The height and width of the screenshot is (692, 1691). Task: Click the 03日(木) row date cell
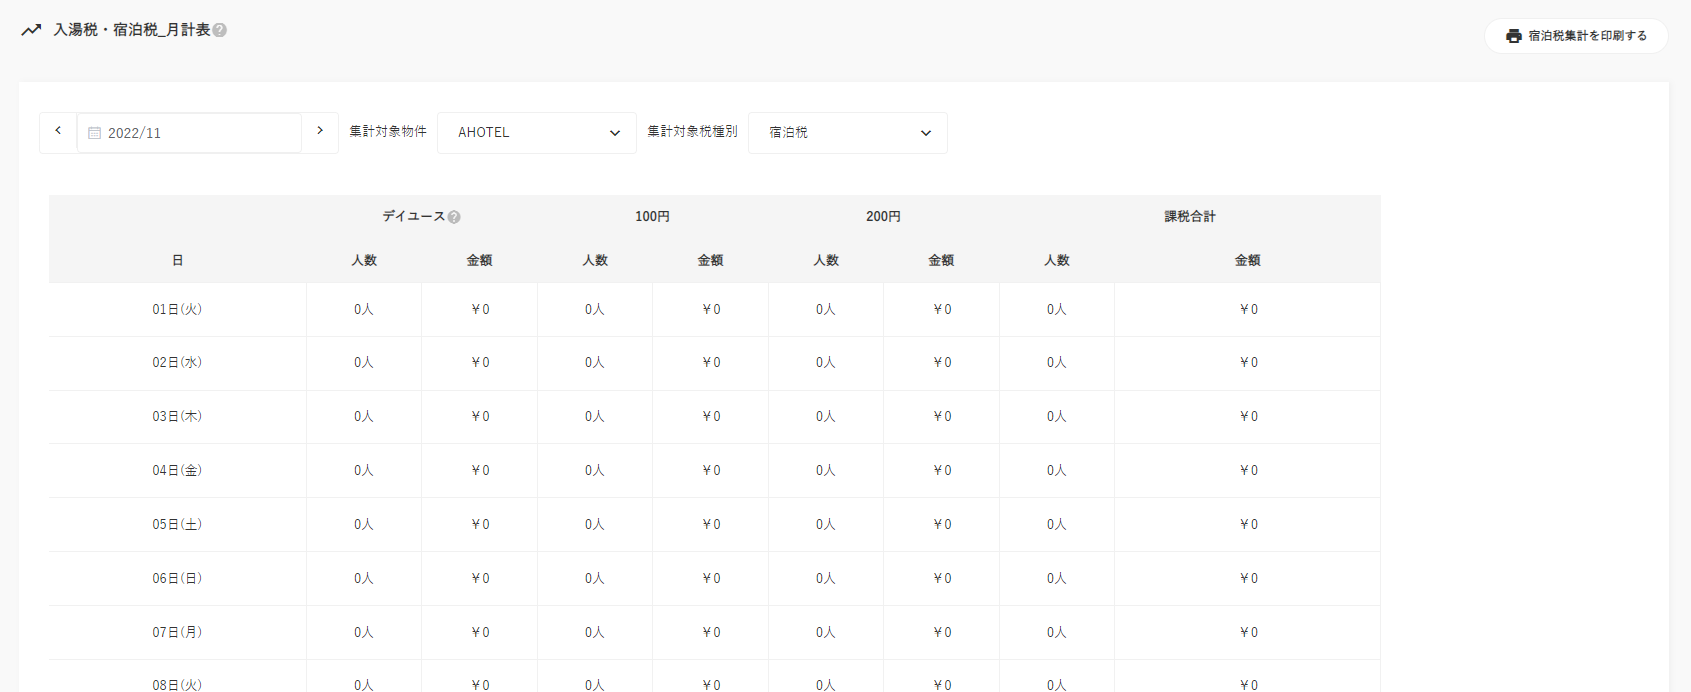(x=177, y=417)
